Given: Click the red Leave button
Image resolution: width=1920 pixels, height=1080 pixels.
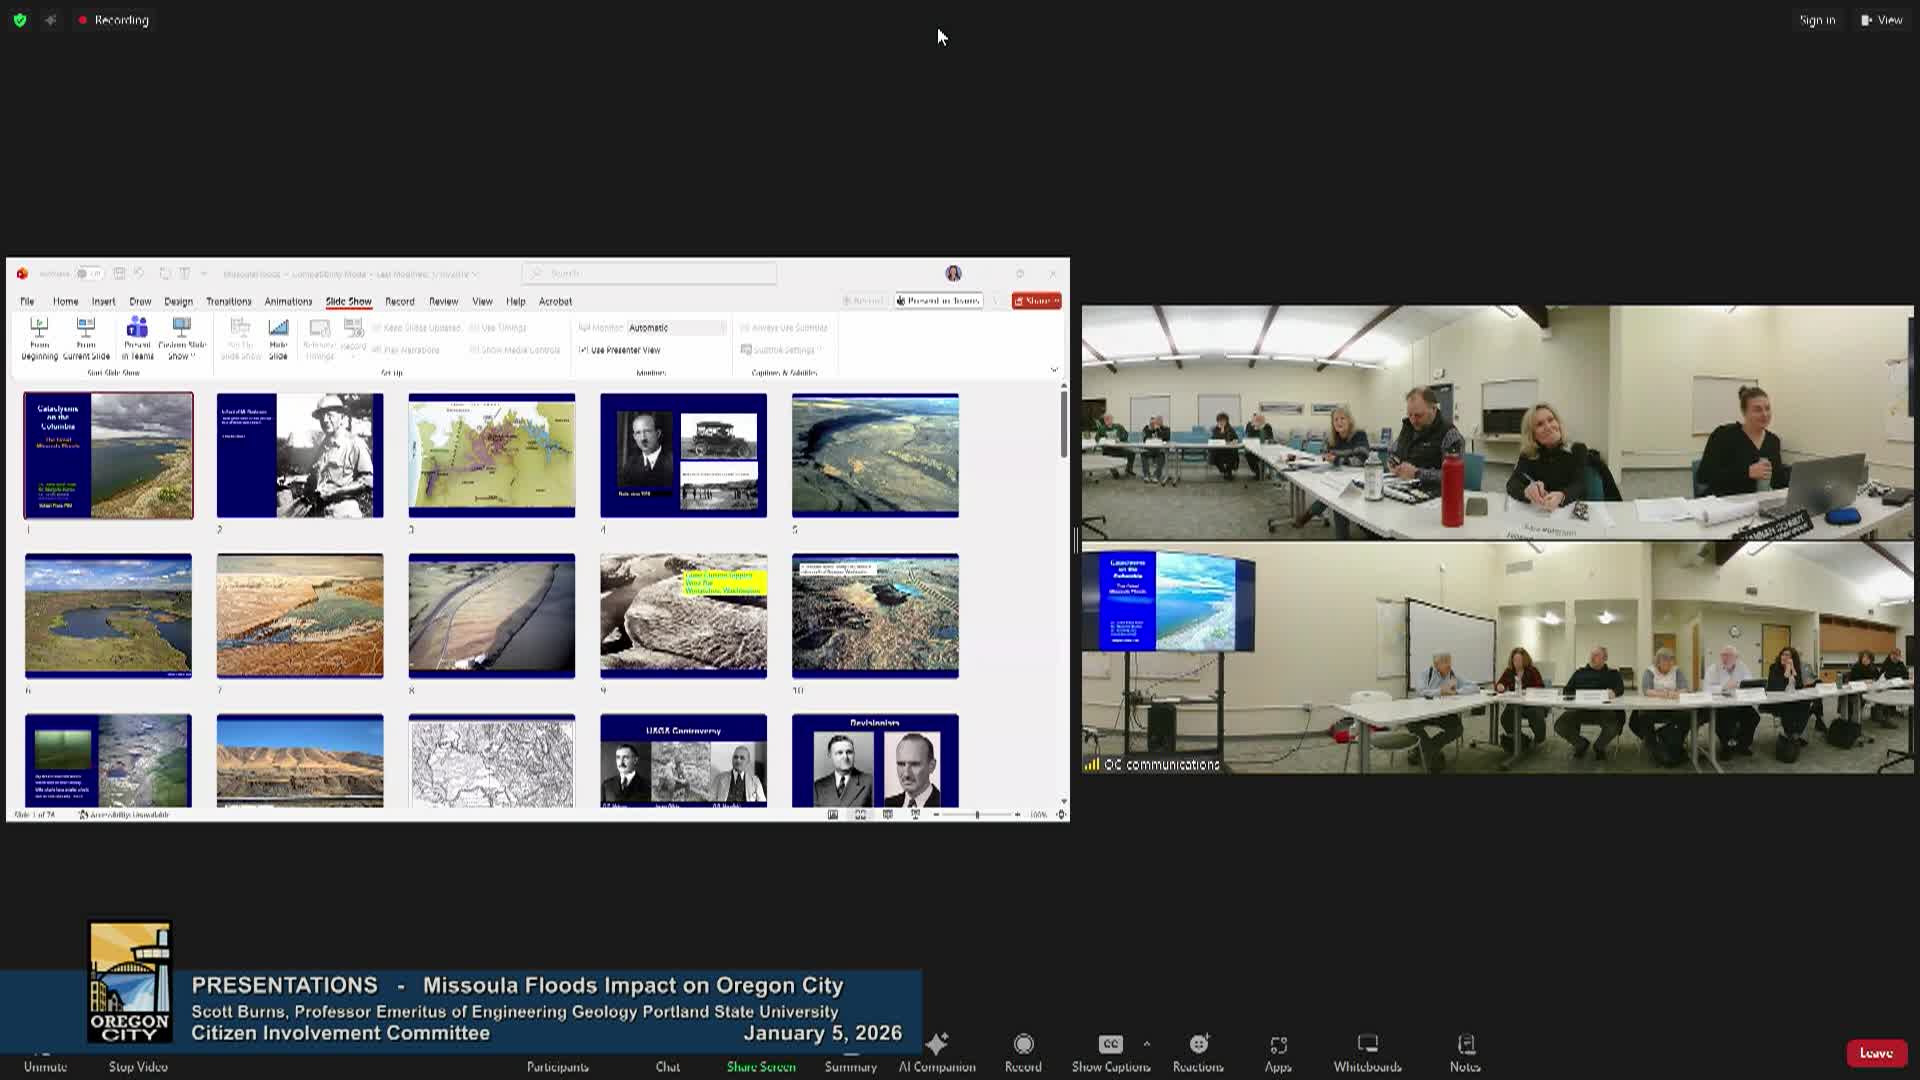Looking at the screenshot, I should click(1875, 1053).
